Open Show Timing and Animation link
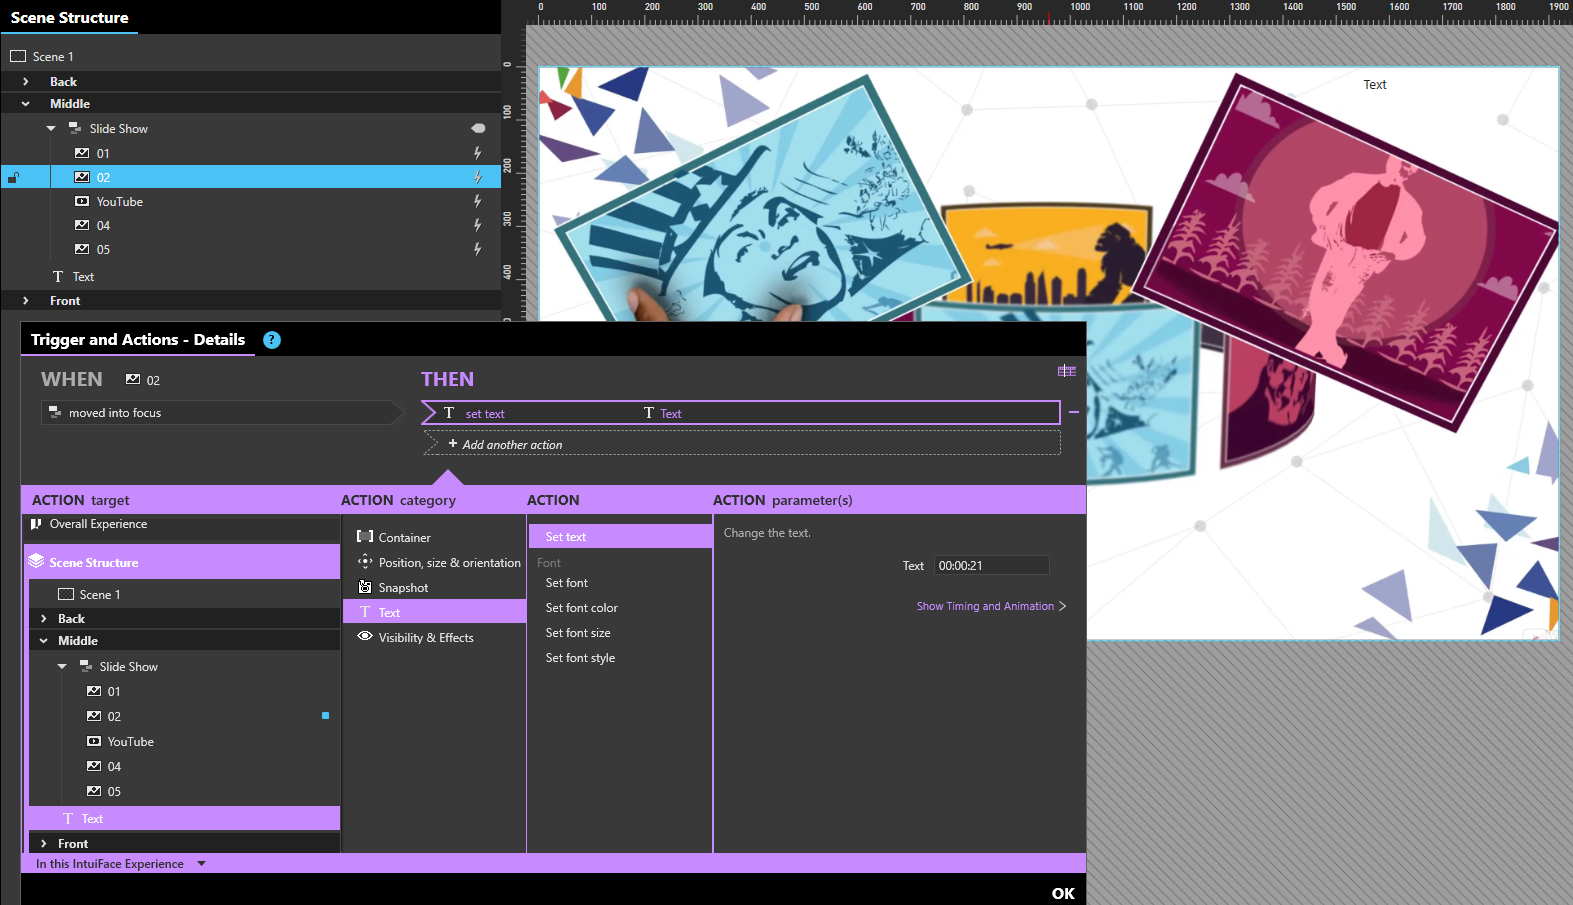This screenshot has width=1573, height=905. pyautogui.click(x=991, y=606)
